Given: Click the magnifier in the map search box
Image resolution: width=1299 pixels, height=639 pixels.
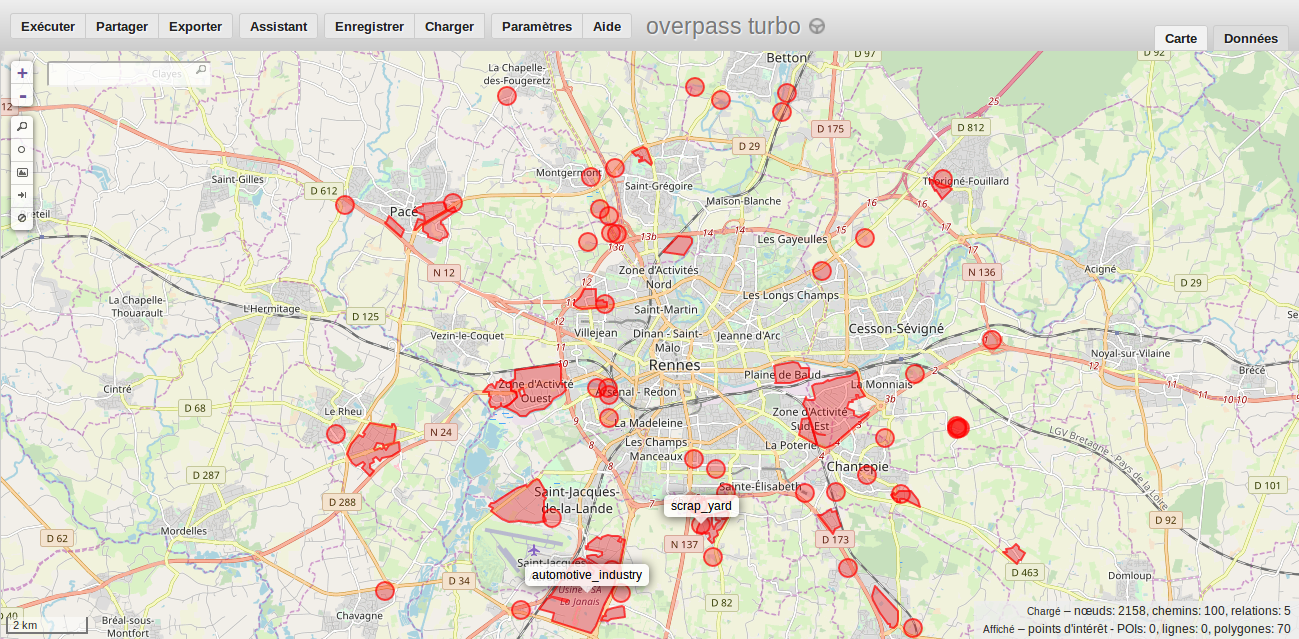Looking at the screenshot, I should click(x=200, y=71).
